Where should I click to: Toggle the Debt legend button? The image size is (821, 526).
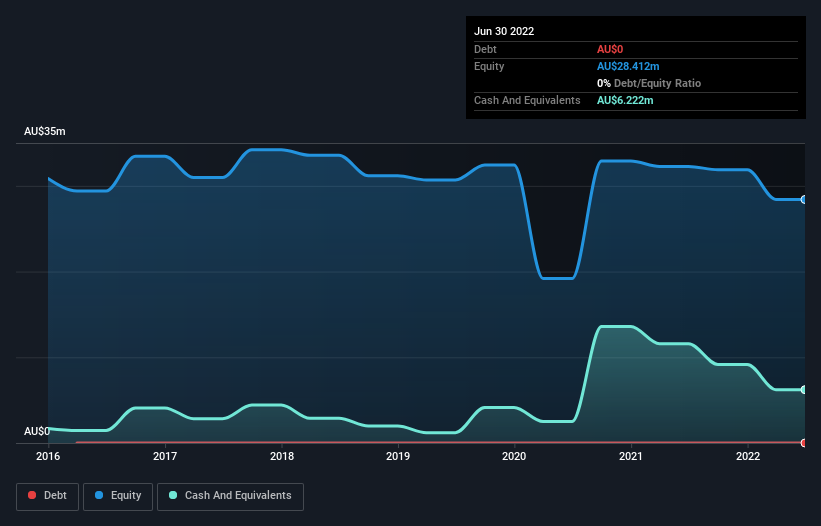47,496
